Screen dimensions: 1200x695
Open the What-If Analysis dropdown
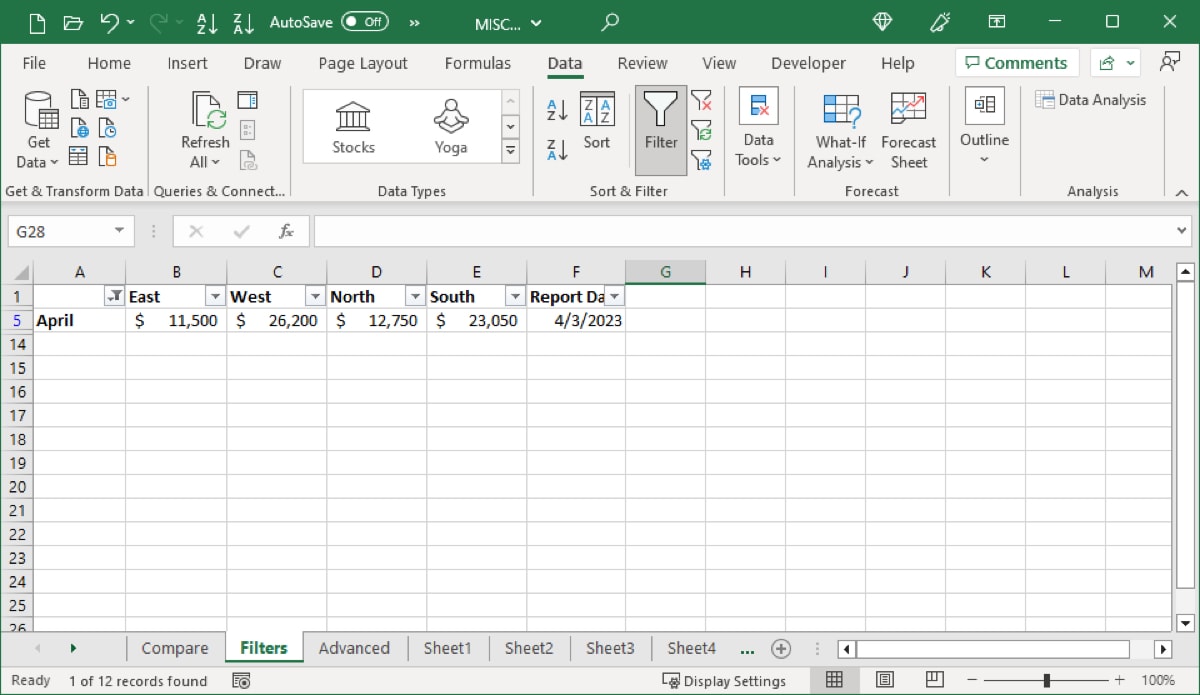[x=839, y=130]
